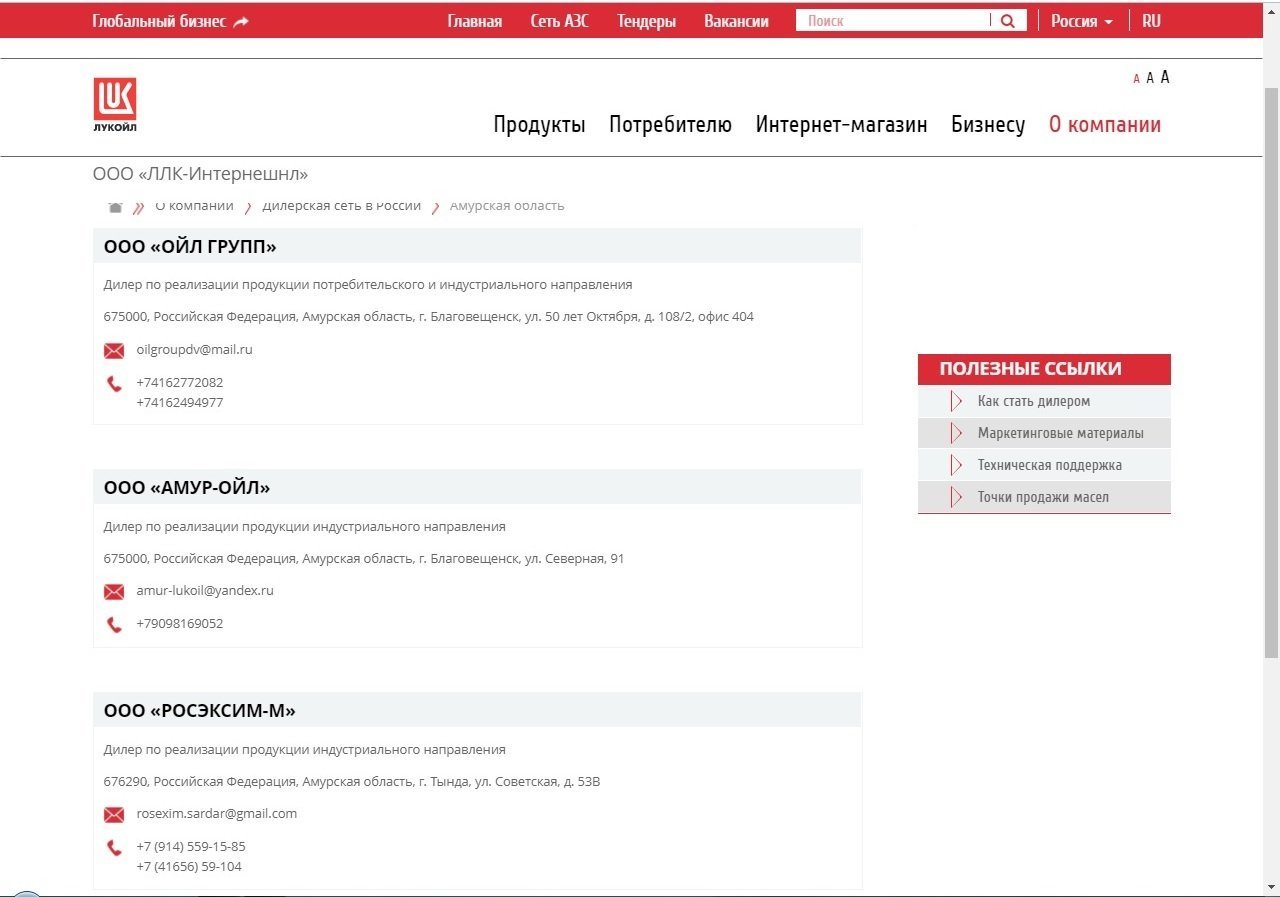Click the Дилерская сеть в России breadcrumb
This screenshot has height=897, width=1280.
(342, 206)
